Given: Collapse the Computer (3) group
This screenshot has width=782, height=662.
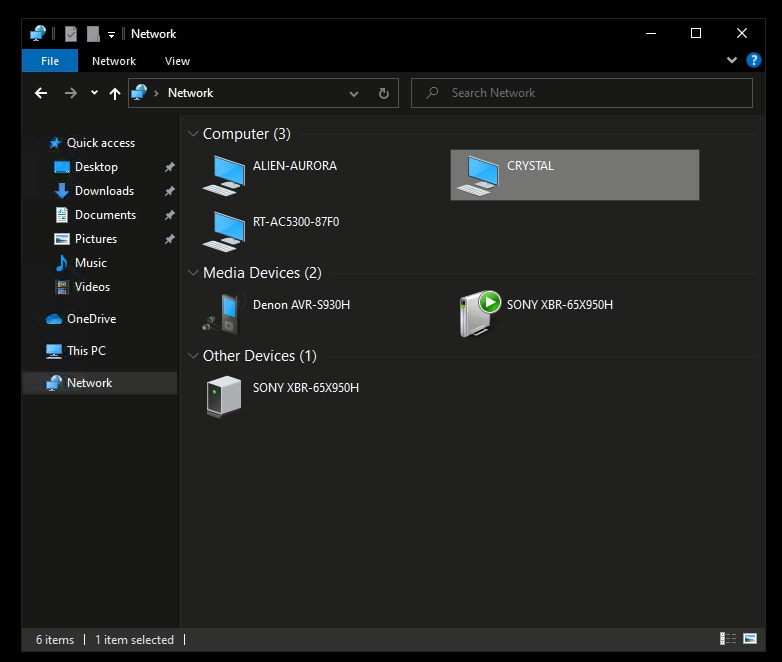Looking at the screenshot, I should pyautogui.click(x=193, y=134).
